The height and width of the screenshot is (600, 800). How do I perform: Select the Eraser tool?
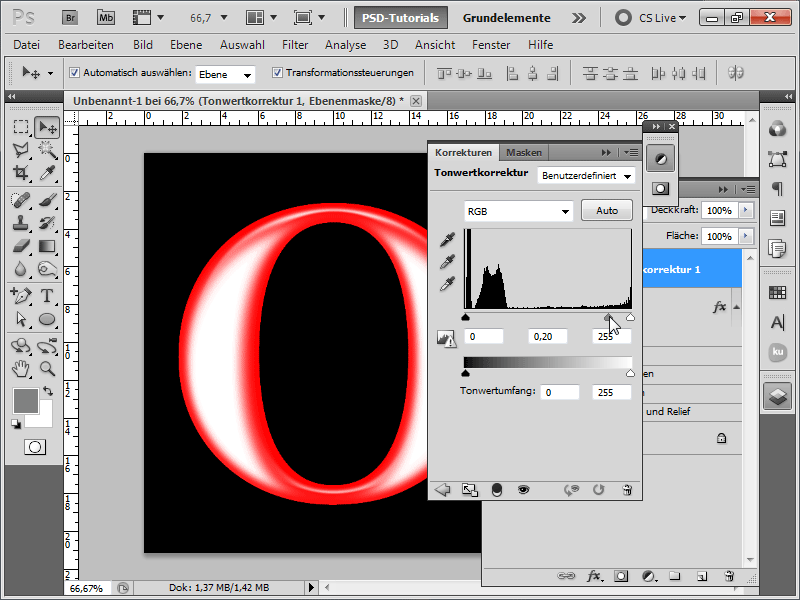pos(21,246)
